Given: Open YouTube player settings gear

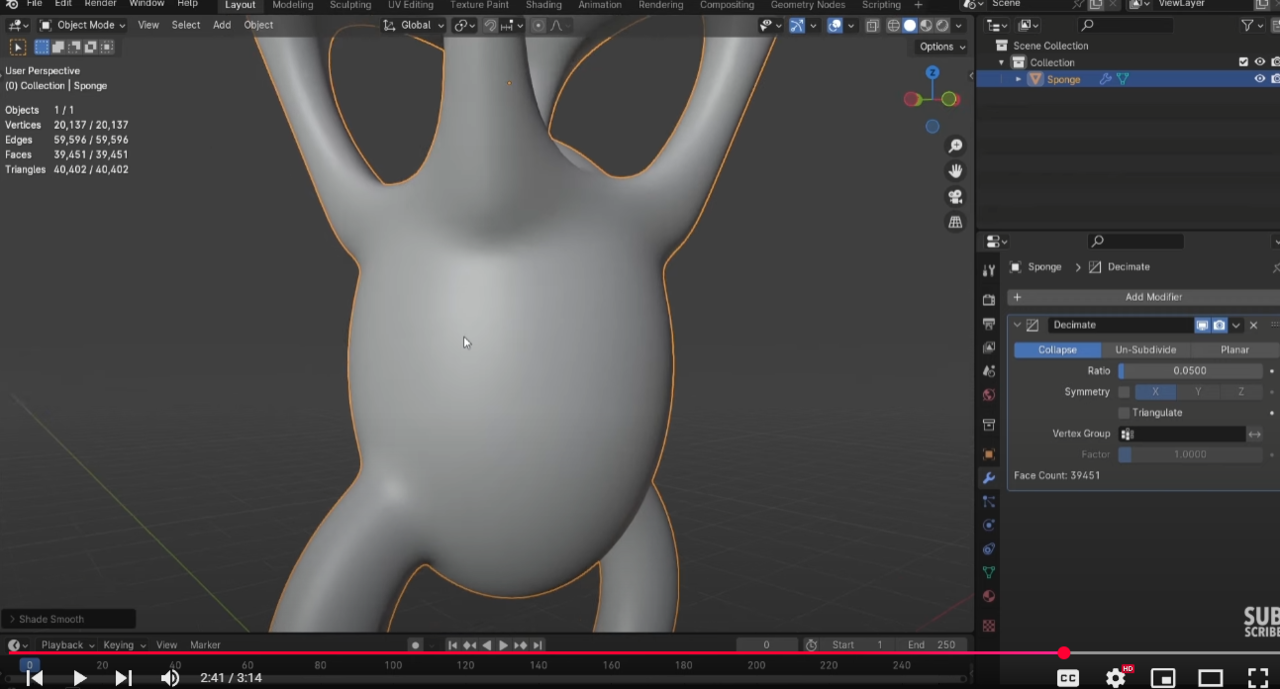Looking at the screenshot, I should coord(1115,678).
